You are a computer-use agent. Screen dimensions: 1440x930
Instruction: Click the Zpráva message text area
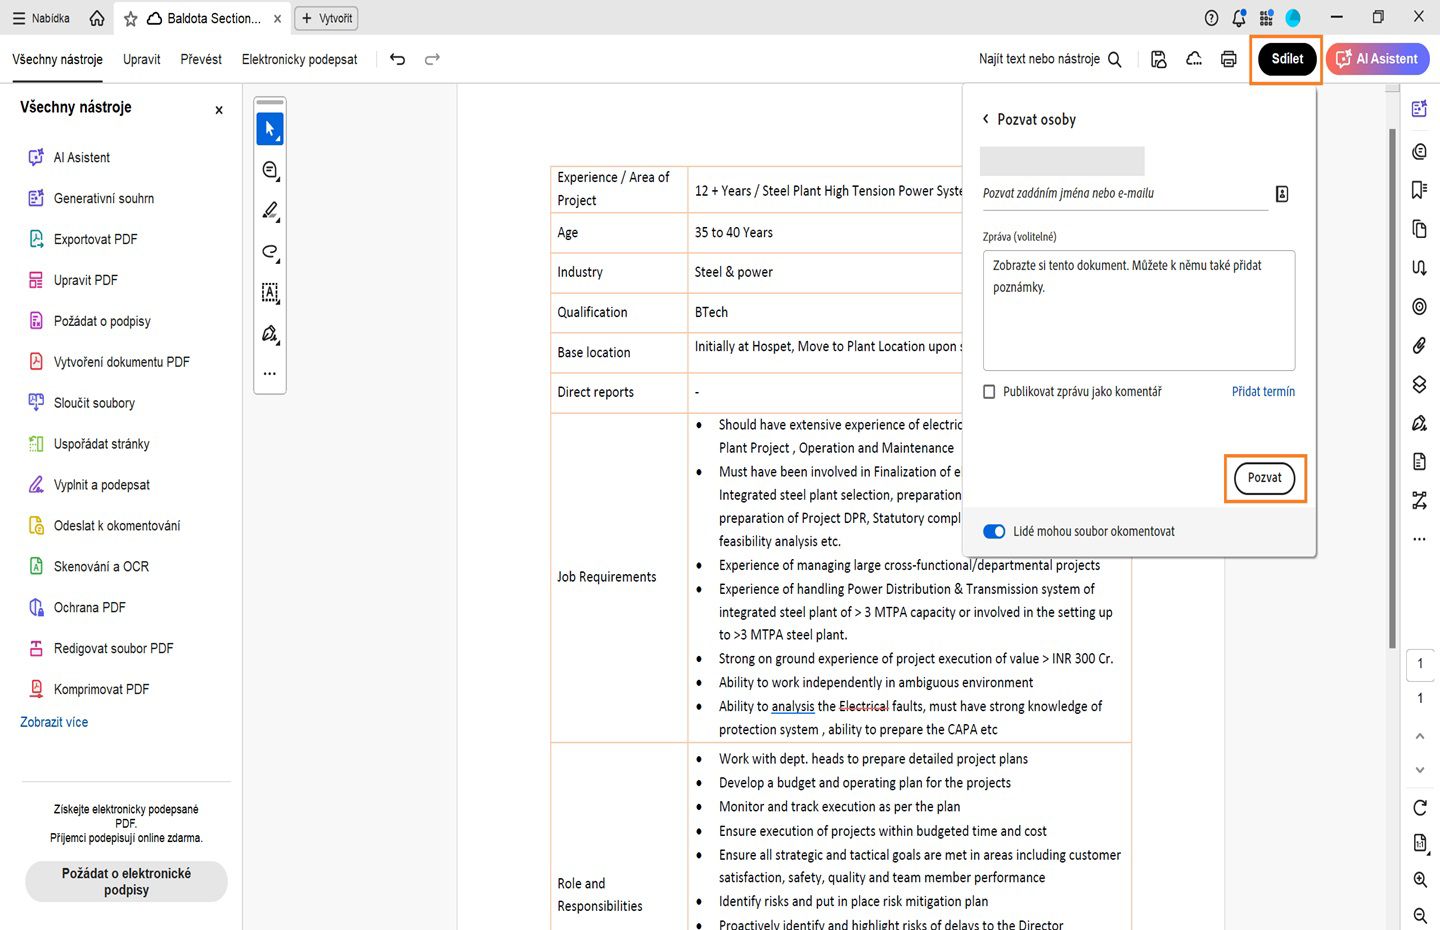1139,310
